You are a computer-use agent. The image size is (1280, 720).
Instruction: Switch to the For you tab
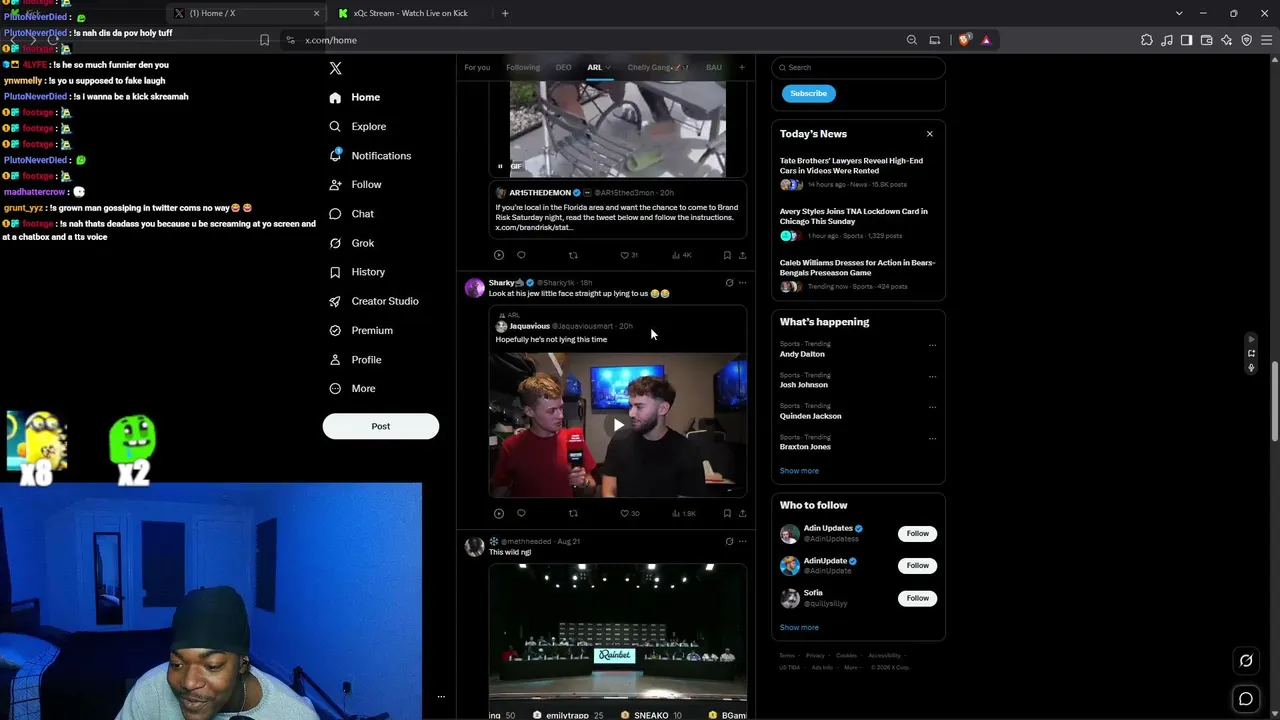click(x=477, y=68)
